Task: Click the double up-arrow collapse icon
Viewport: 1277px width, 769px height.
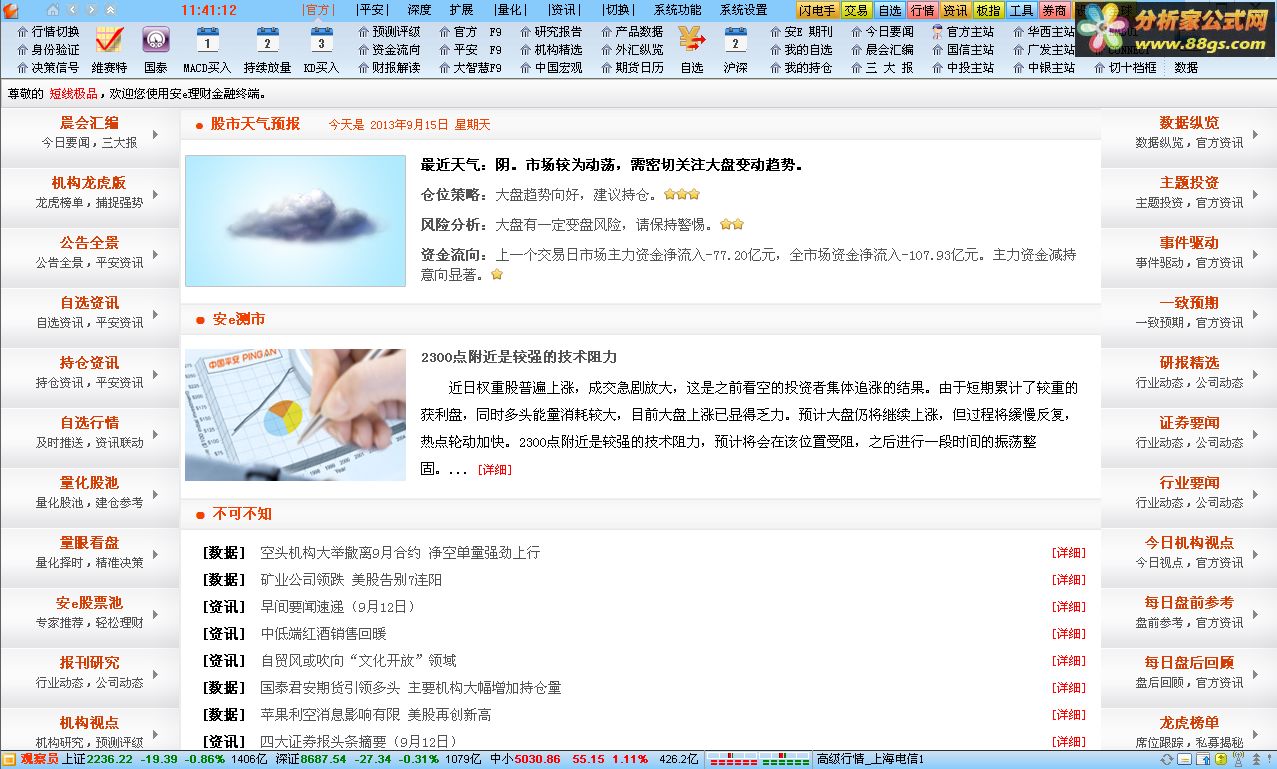Action: click(x=110, y=10)
